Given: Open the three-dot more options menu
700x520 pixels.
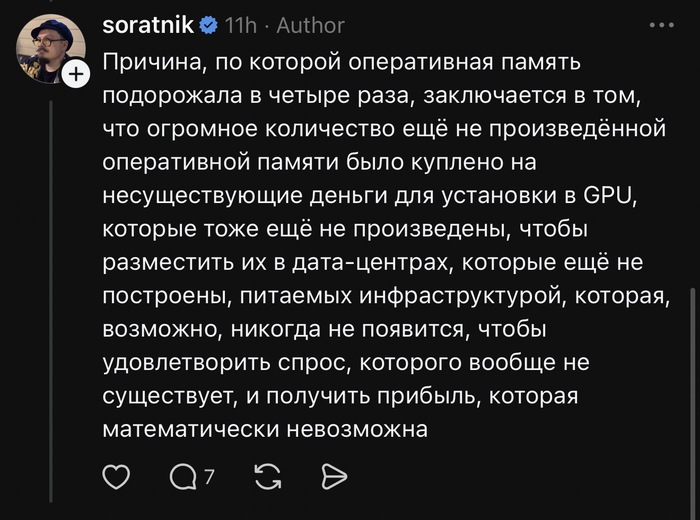Looking at the screenshot, I should (662, 24).
